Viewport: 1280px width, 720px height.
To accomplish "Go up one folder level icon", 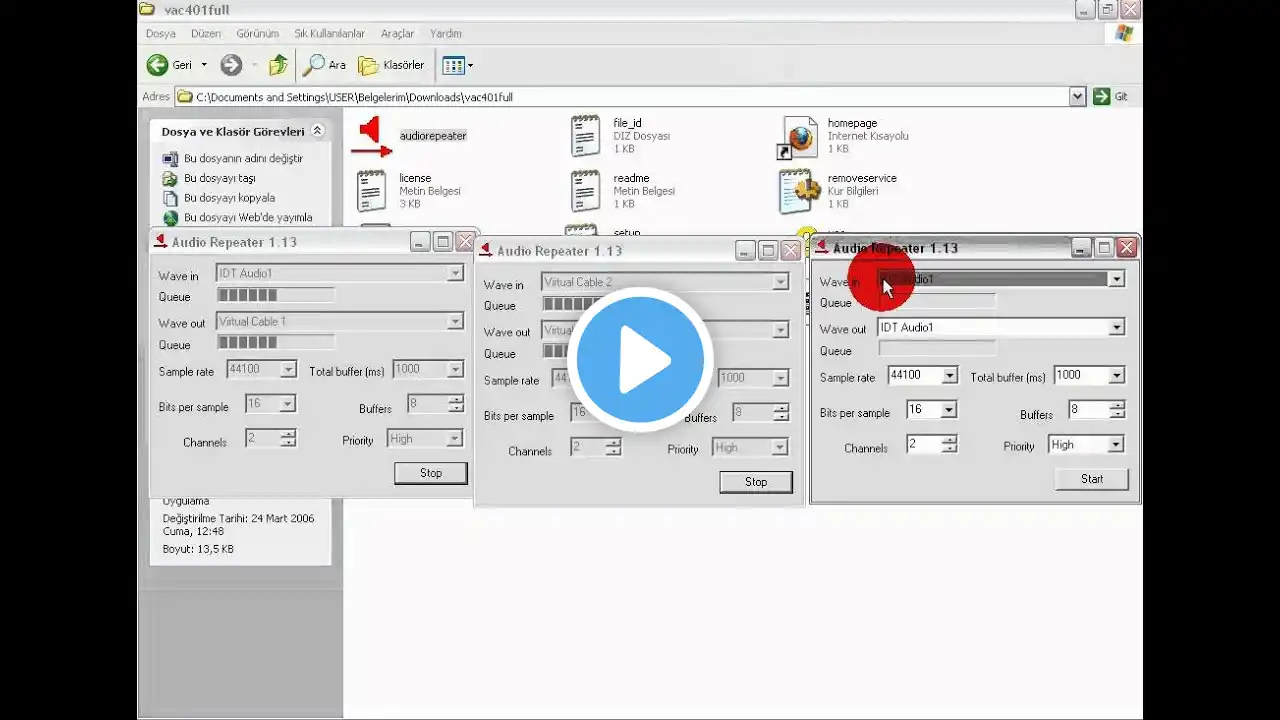I will (278, 65).
